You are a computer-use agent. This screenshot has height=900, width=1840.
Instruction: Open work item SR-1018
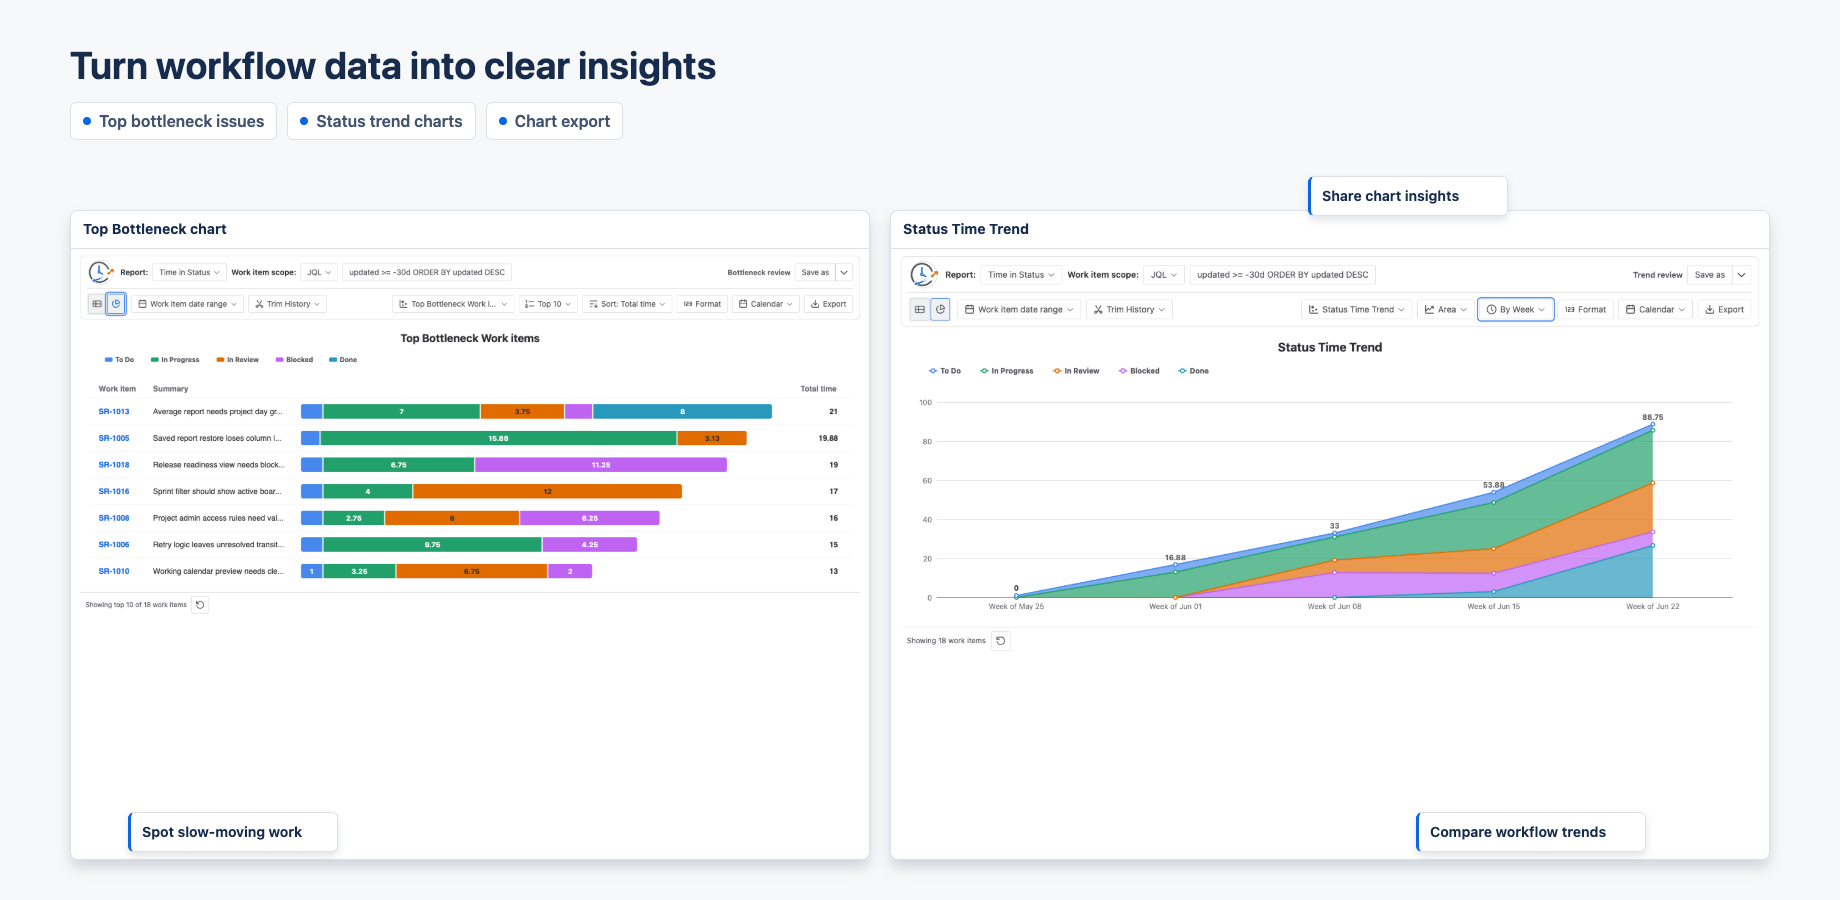coord(114,465)
